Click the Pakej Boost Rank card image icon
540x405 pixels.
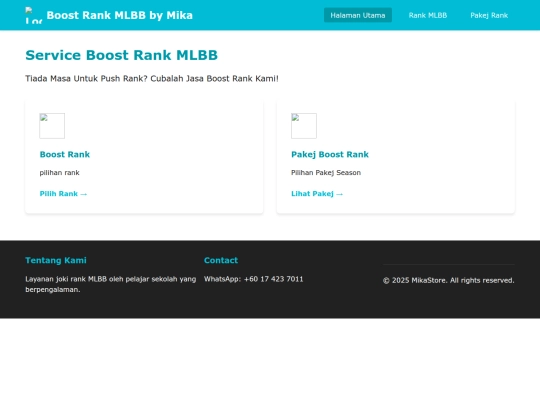coord(304,126)
